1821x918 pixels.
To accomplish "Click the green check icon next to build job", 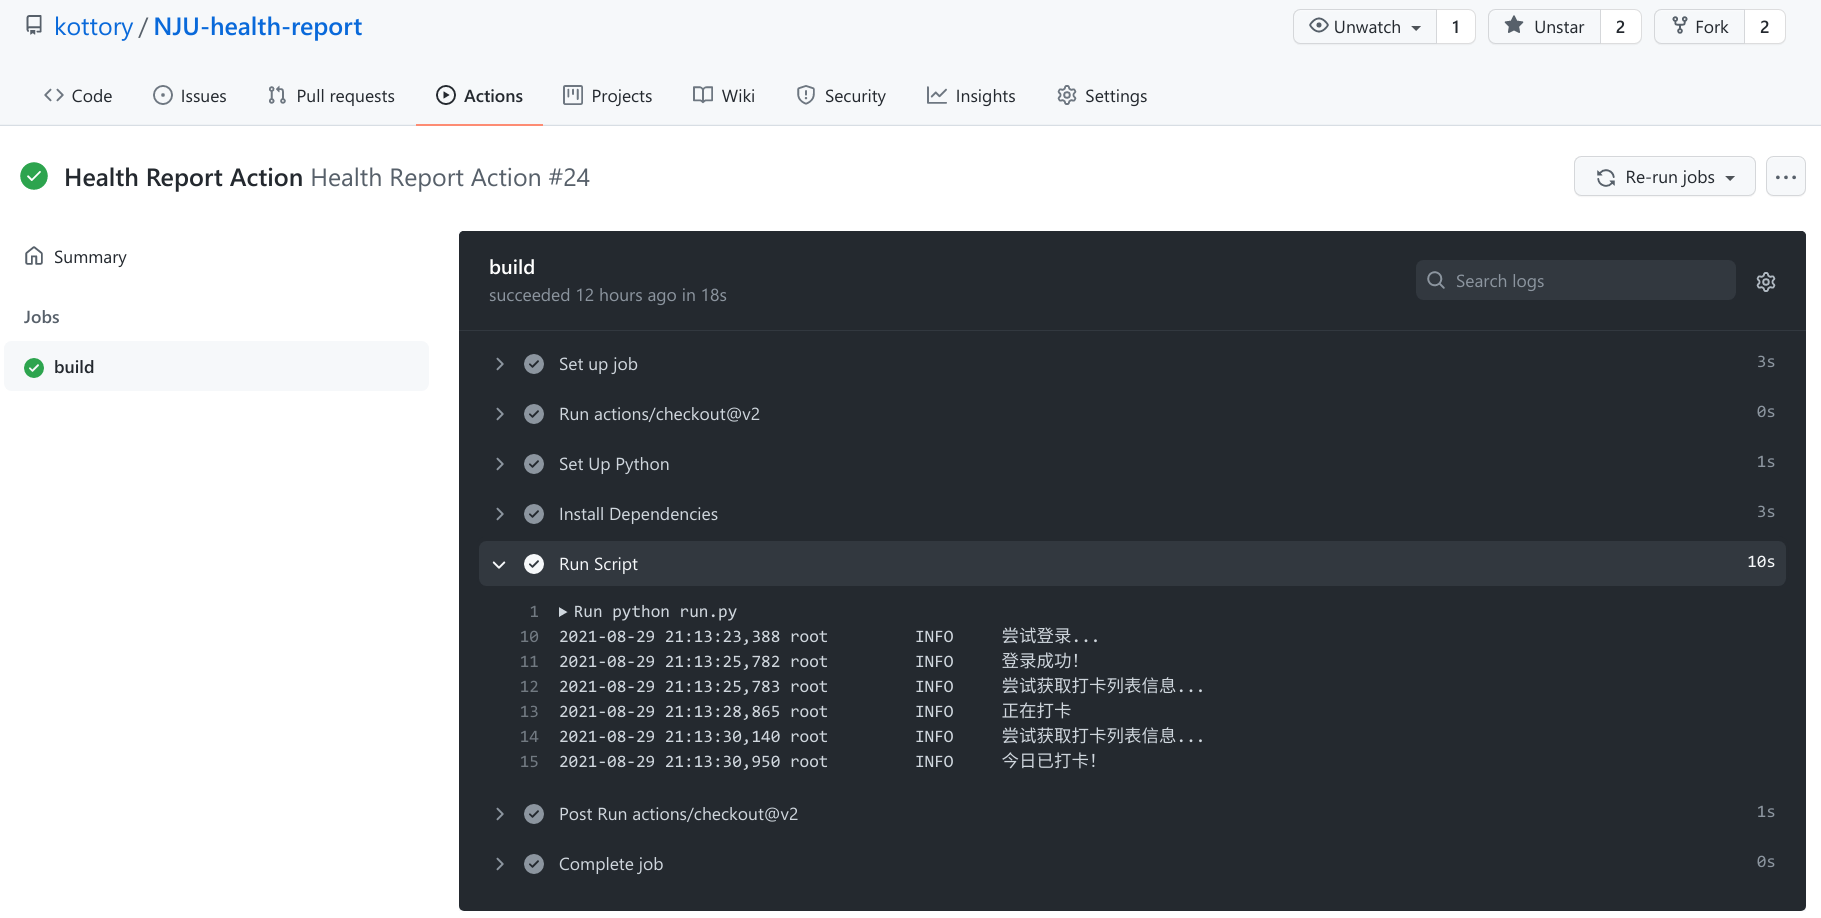I will (34, 368).
